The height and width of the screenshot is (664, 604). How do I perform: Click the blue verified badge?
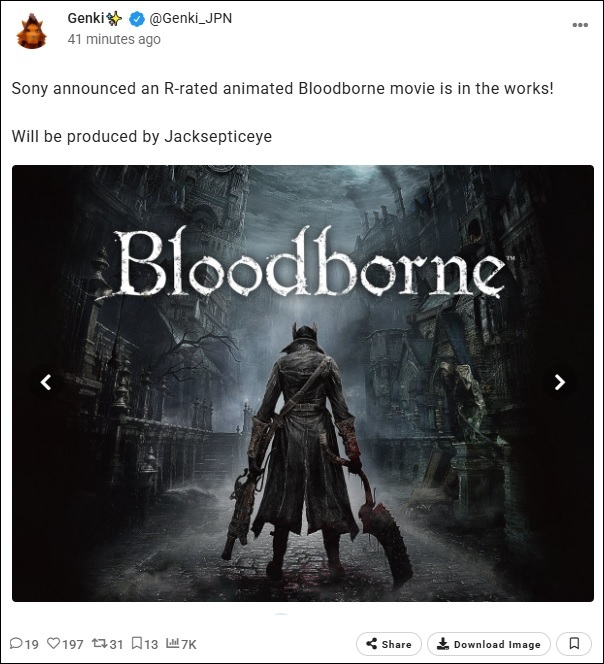click(136, 19)
